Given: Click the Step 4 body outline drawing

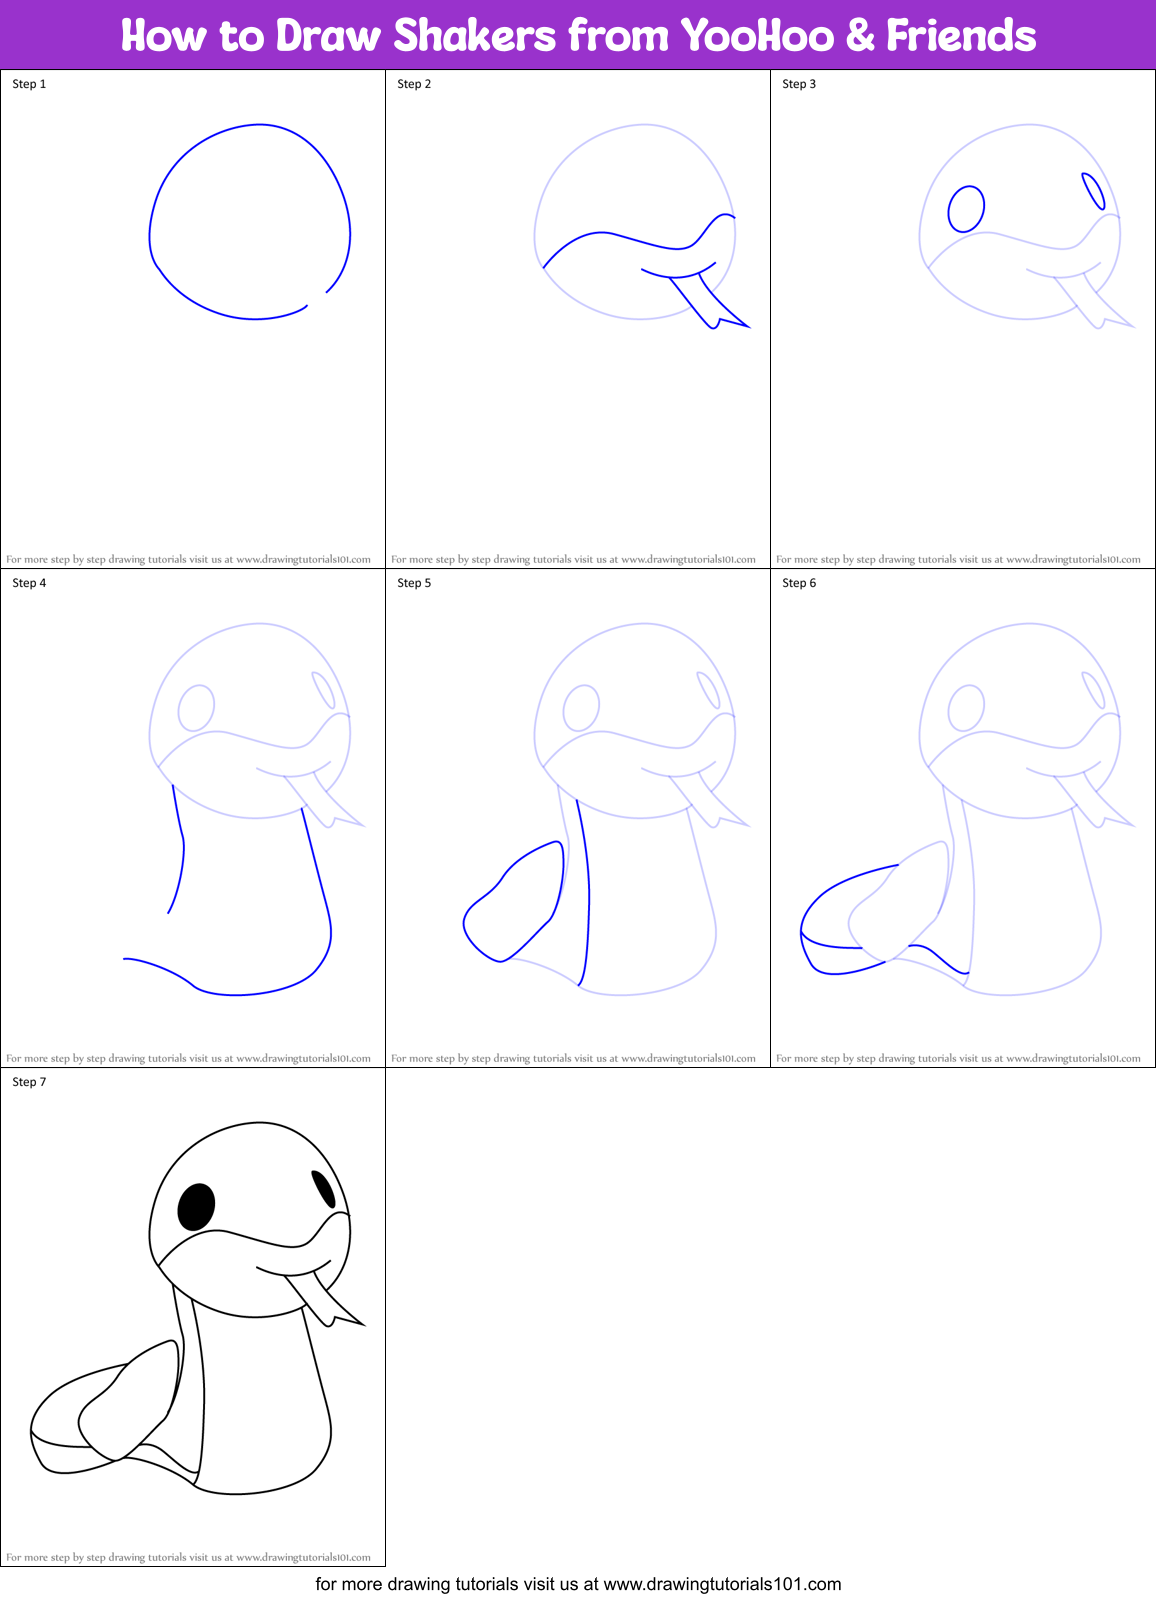Looking at the screenshot, I should click(x=228, y=889).
